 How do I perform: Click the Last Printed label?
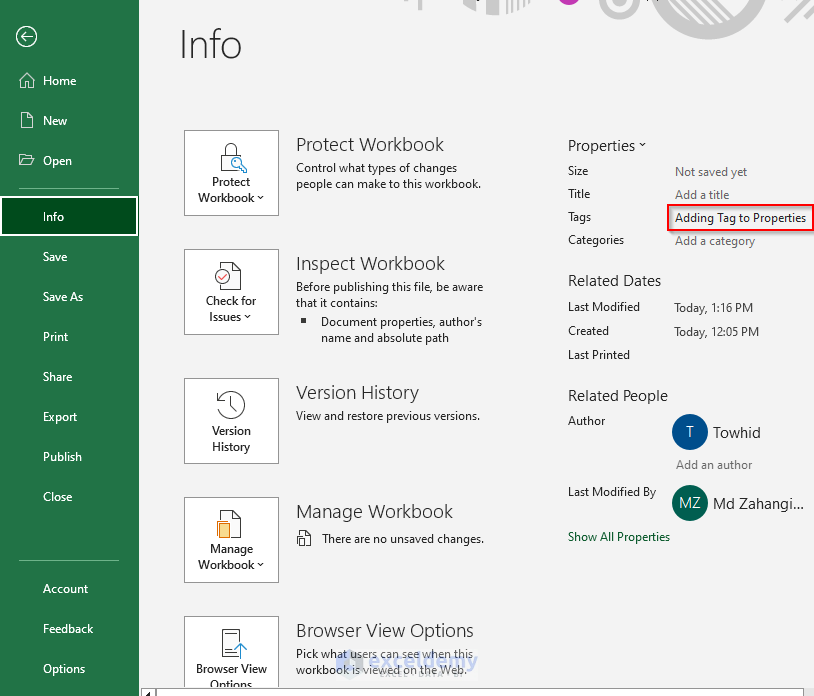click(599, 355)
